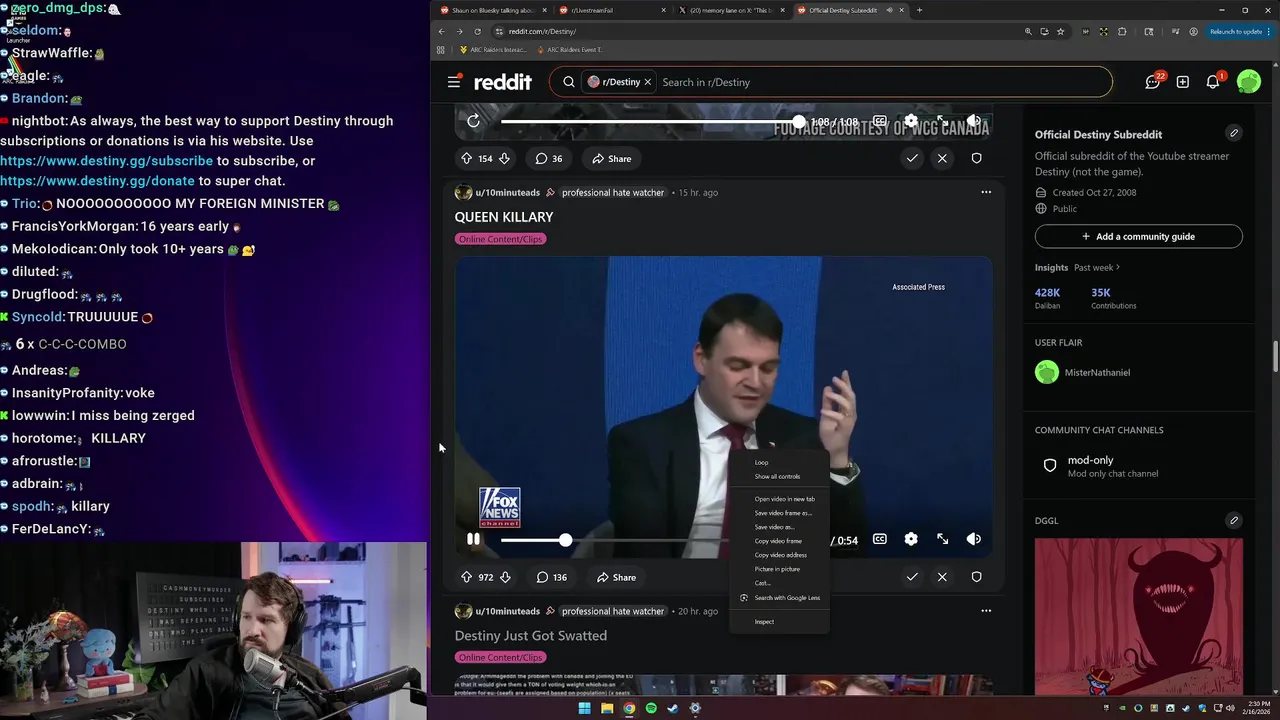The width and height of the screenshot is (1280, 720).
Task: Edit the DGGL widget with pencil icon
Action: 1234,521
